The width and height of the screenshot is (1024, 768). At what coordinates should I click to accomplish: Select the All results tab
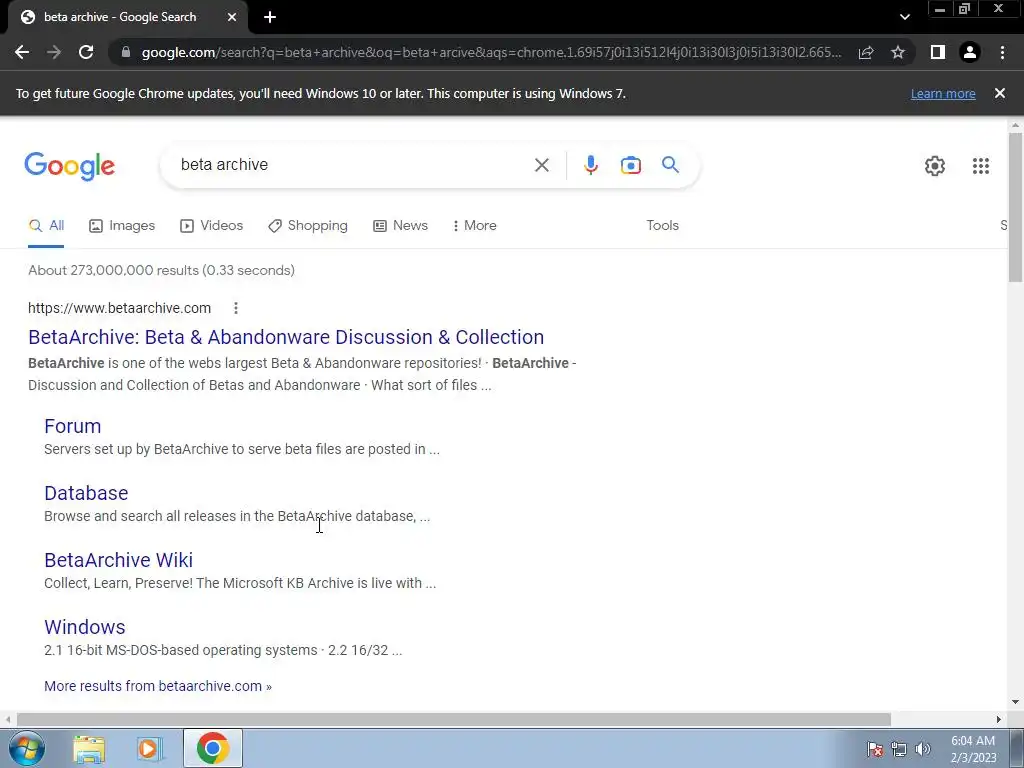click(x=46, y=225)
